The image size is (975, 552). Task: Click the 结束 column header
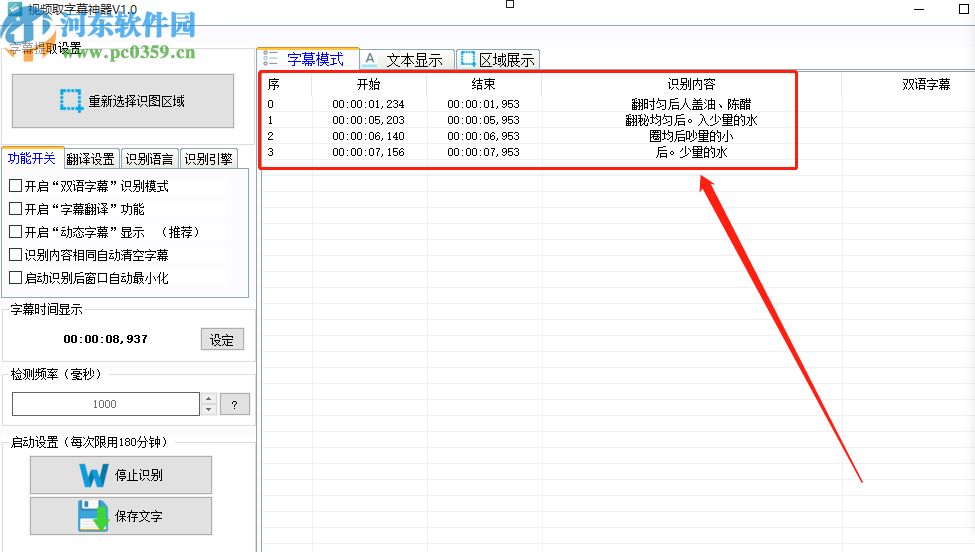tap(484, 84)
